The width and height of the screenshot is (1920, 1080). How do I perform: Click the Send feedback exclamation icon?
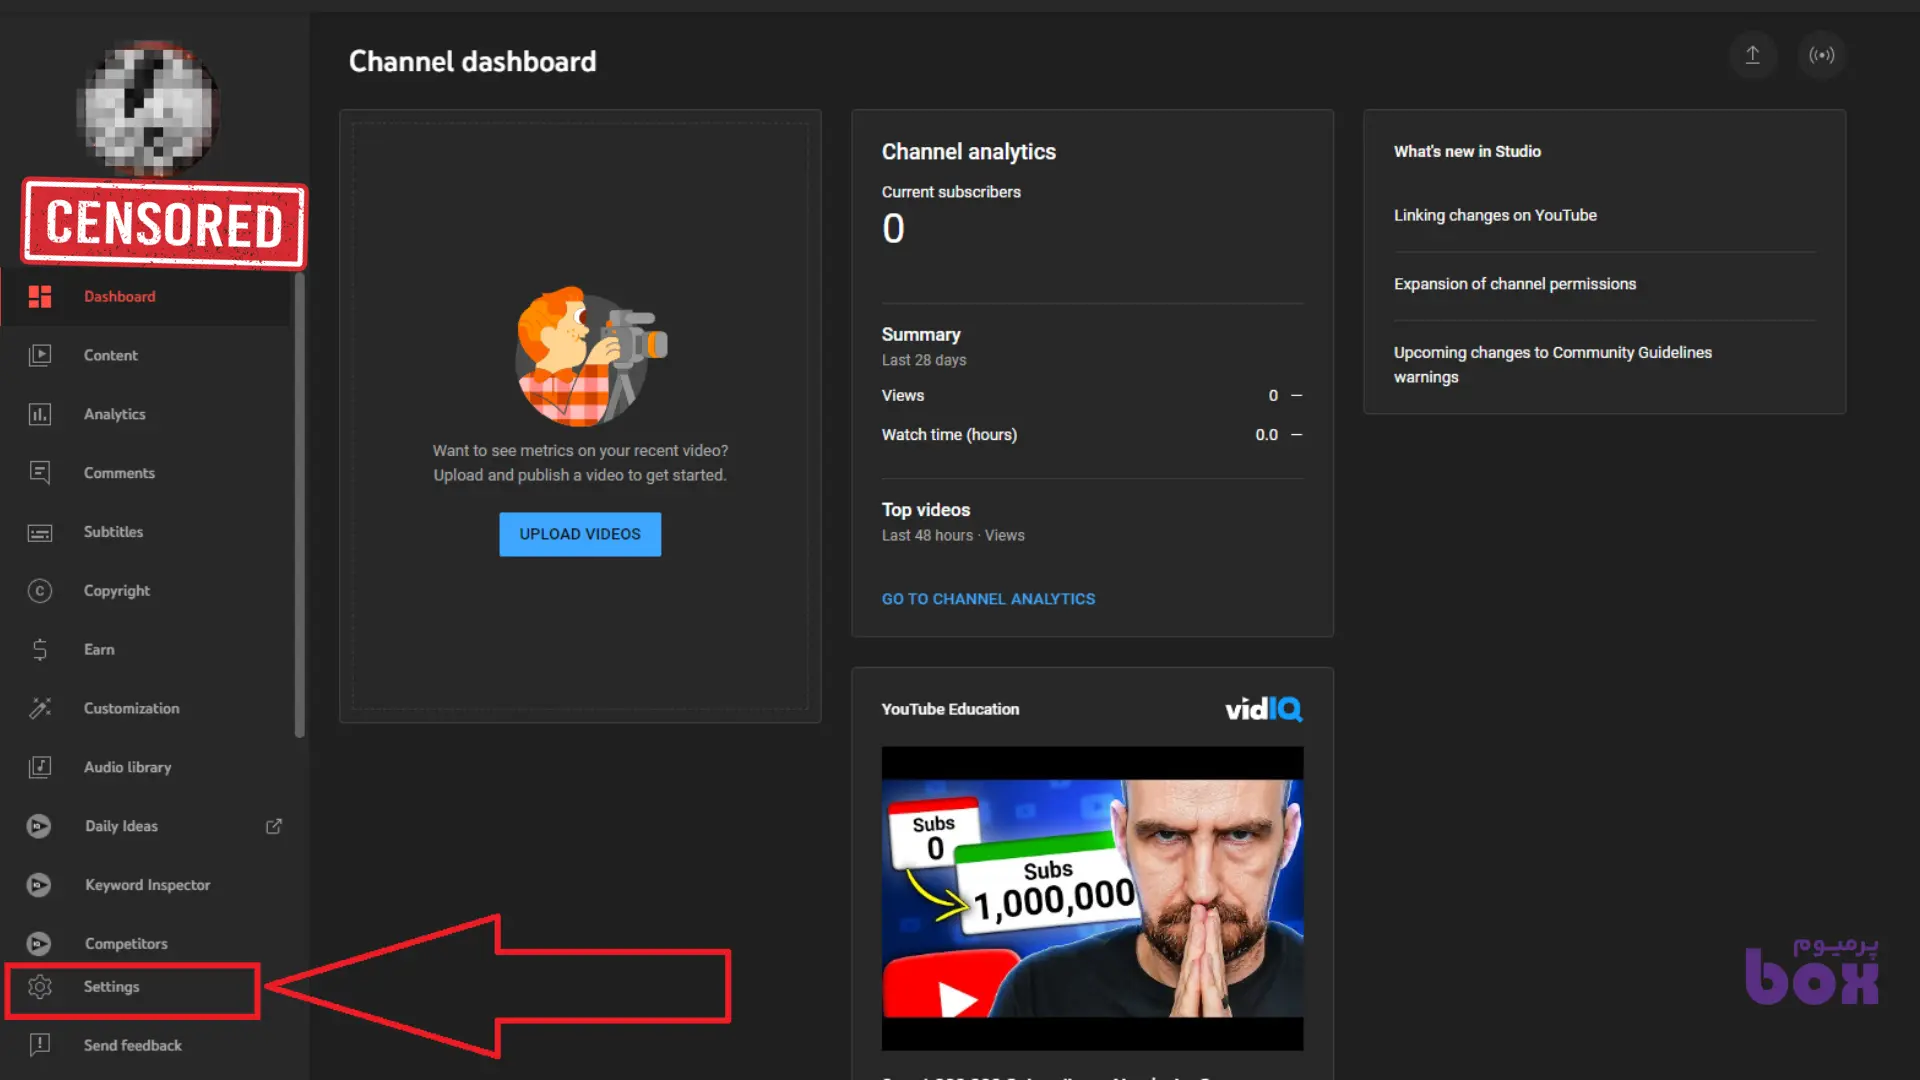[40, 1045]
